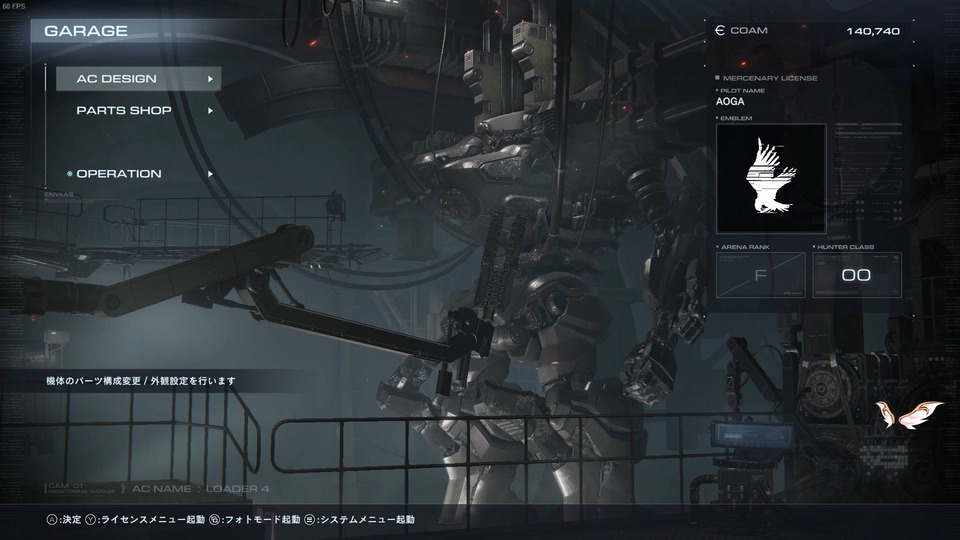The image size is (960, 540).
Task: Click the 60 FPS counter
Action: click(13, 6)
